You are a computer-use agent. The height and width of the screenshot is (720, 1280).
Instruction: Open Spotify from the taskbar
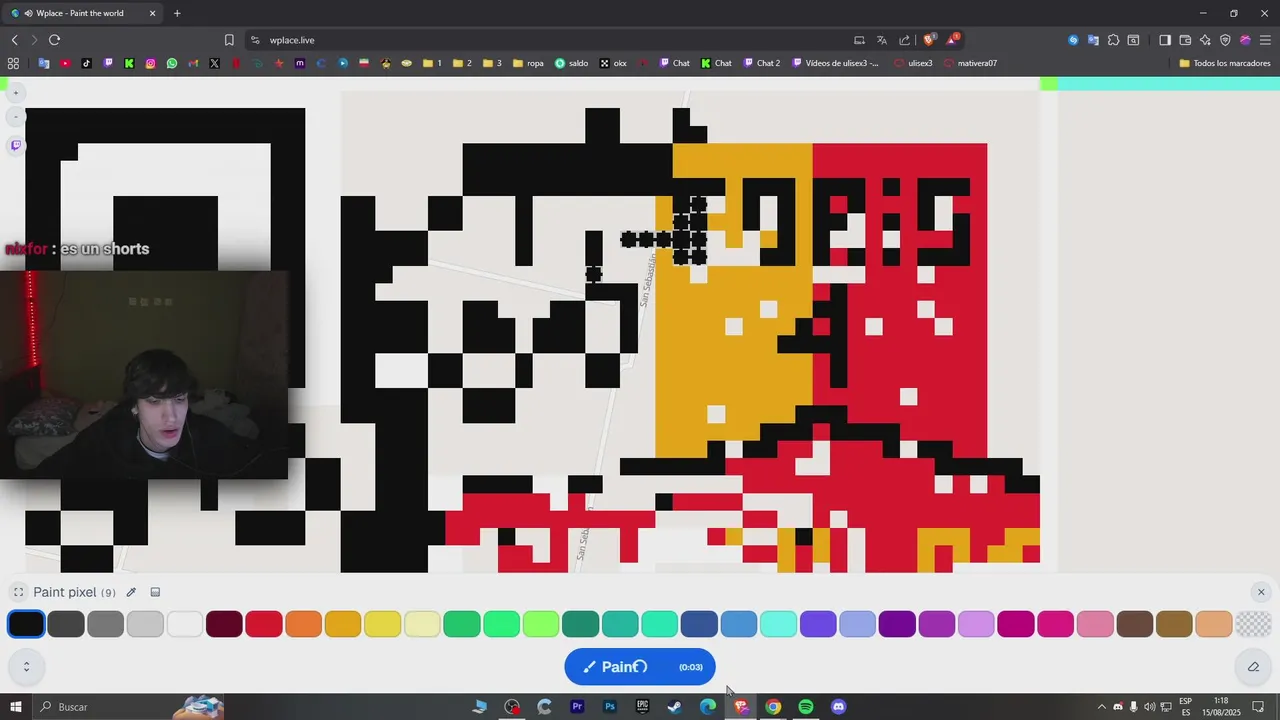pyautogui.click(x=806, y=707)
